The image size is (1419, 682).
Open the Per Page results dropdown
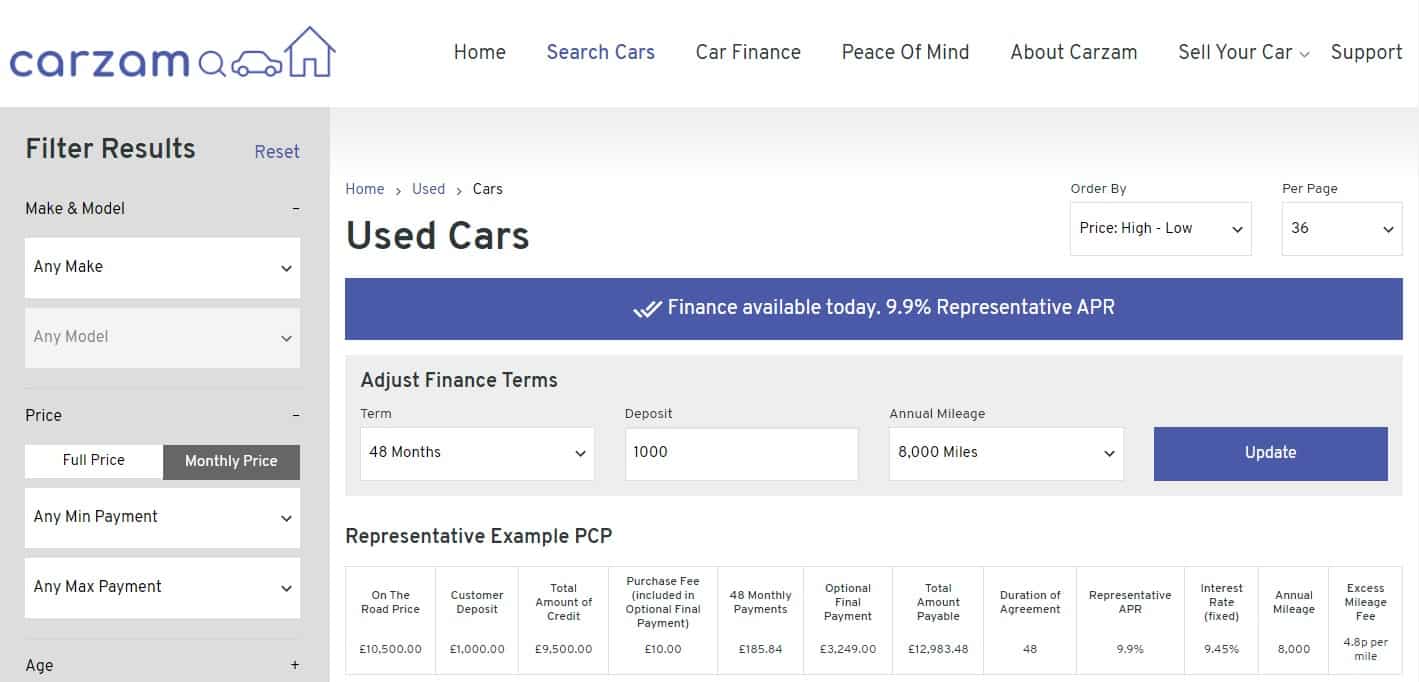point(1342,229)
